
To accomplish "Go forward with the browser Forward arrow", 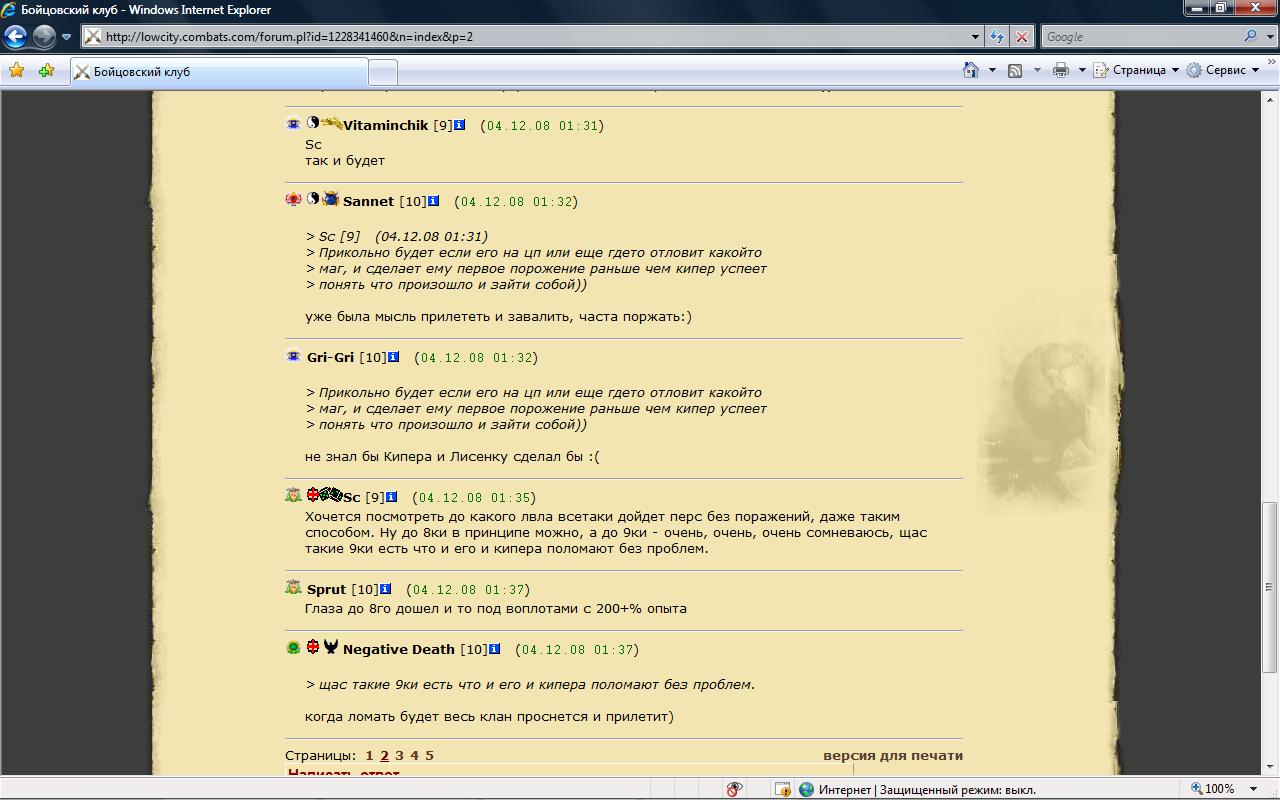I will click(x=44, y=37).
